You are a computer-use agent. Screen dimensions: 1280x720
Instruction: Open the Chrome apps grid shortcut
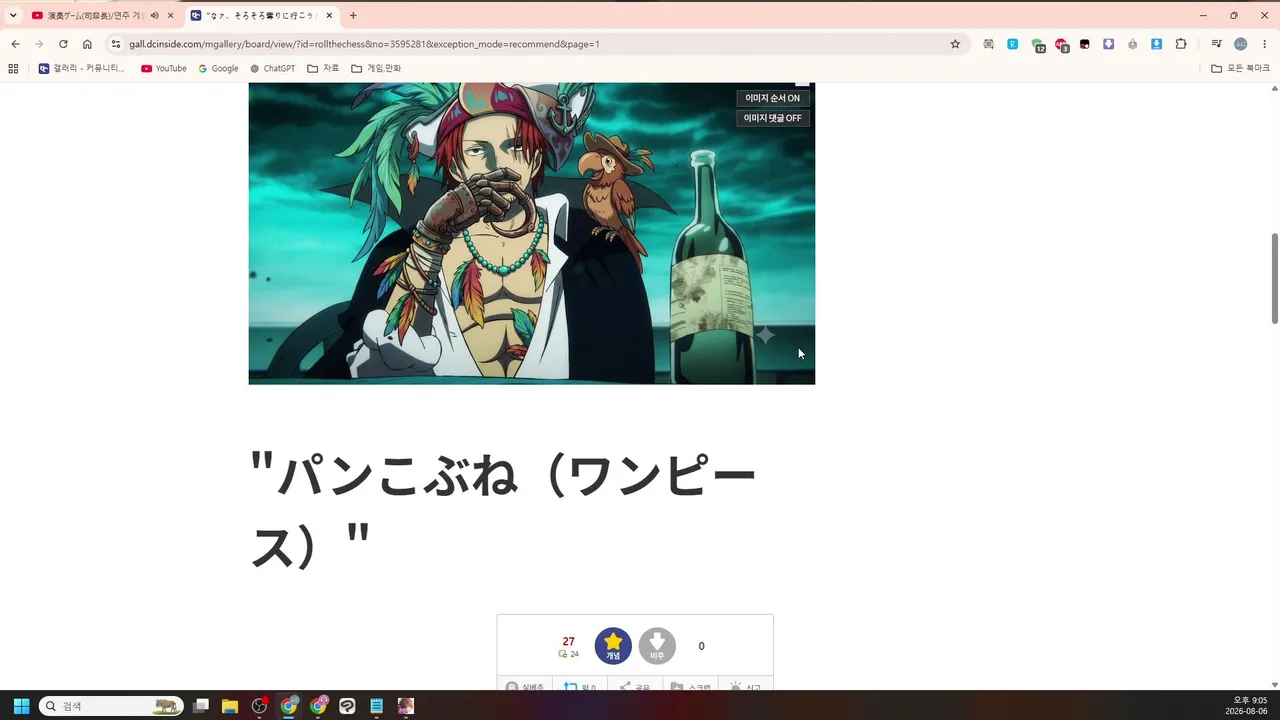[x=13, y=68]
